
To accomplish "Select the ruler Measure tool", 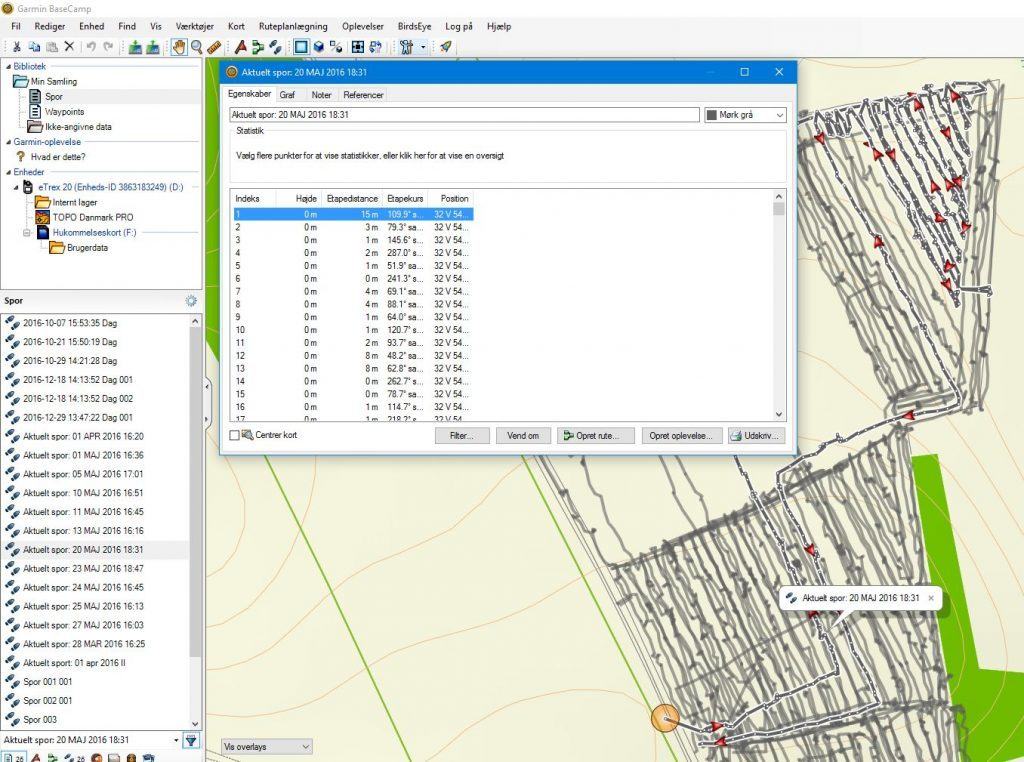I will [214, 47].
